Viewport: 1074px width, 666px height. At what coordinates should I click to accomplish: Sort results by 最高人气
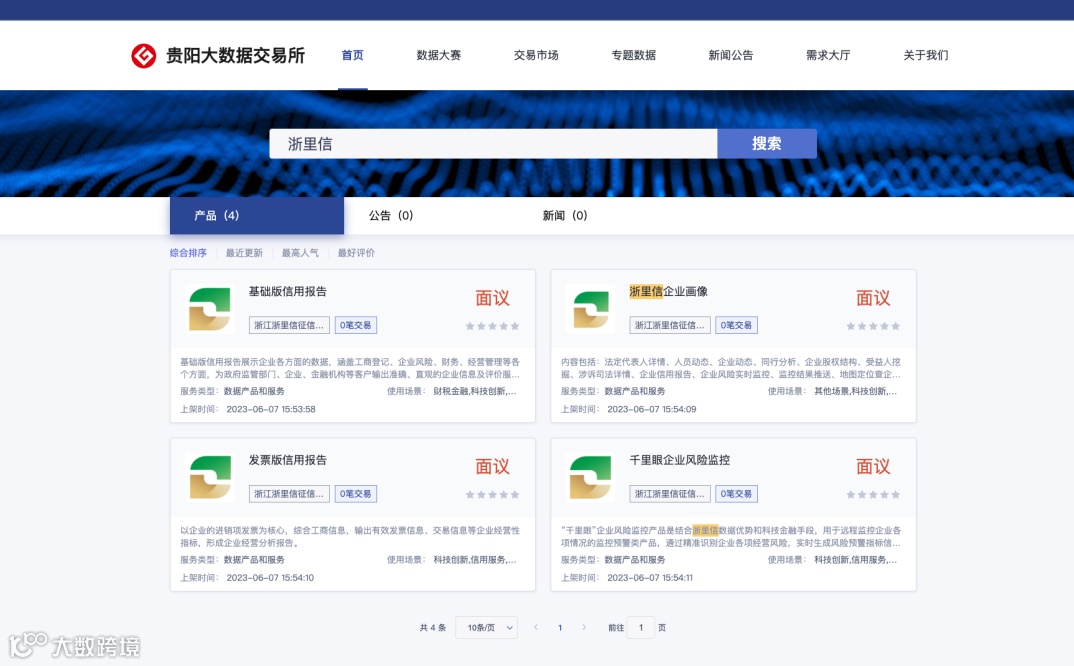300,253
